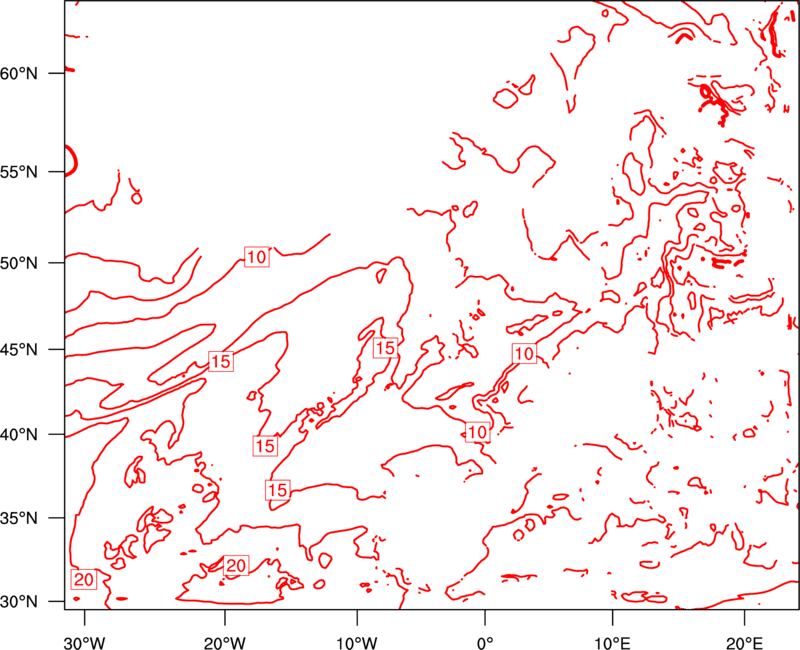The width and height of the screenshot is (800, 650).
Task: Select the 15 contour label near 45°N, 20°W
Action: tap(221, 361)
